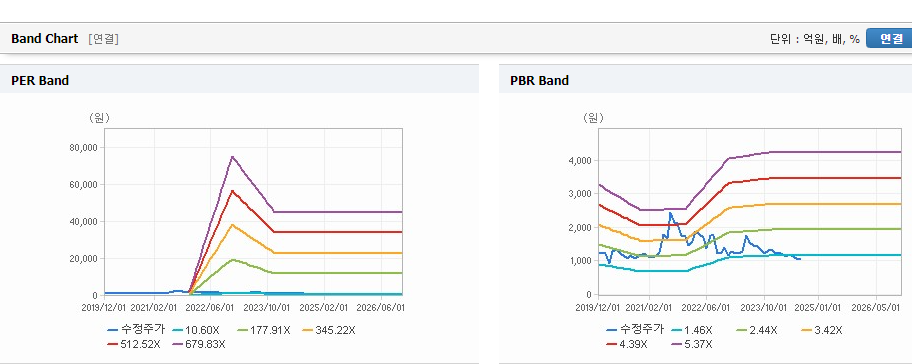Click the blue price peak in PBR chart

(x=670, y=213)
